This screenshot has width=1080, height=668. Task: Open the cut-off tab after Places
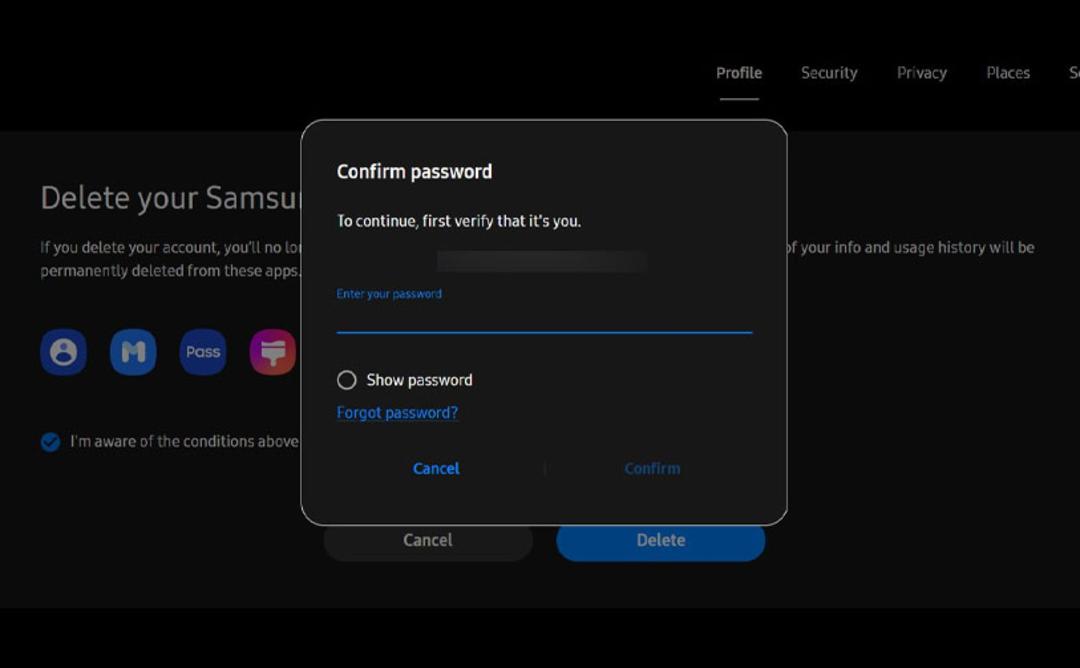click(1074, 73)
